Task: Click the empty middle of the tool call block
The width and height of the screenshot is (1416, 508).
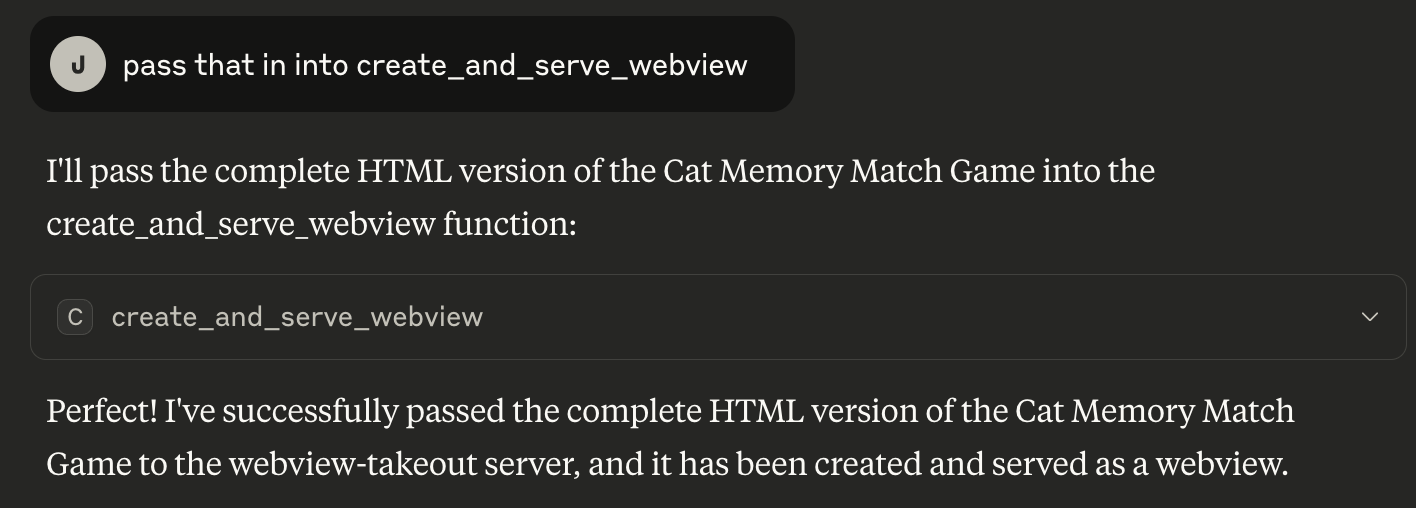Action: 900,317
